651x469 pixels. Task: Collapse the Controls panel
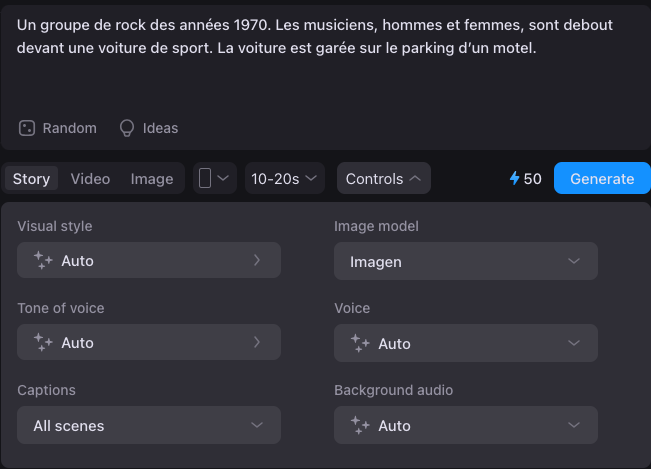[384, 179]
